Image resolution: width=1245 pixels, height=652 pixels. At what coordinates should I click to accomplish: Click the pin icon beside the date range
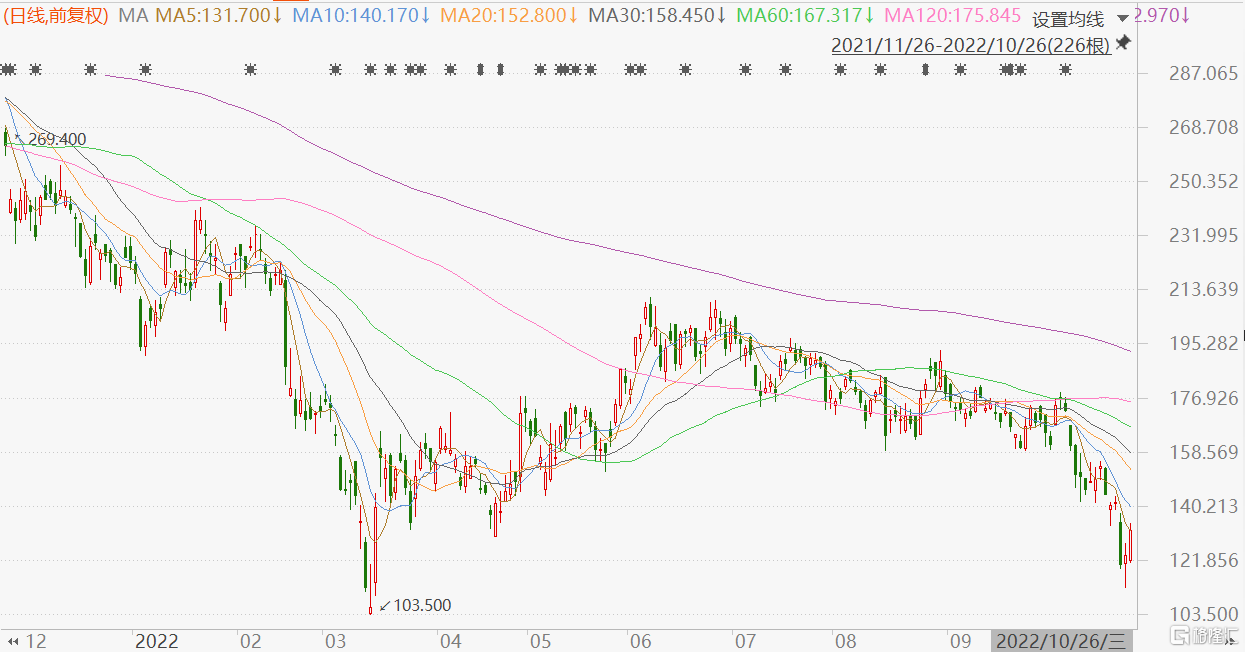click(1123, 42)
